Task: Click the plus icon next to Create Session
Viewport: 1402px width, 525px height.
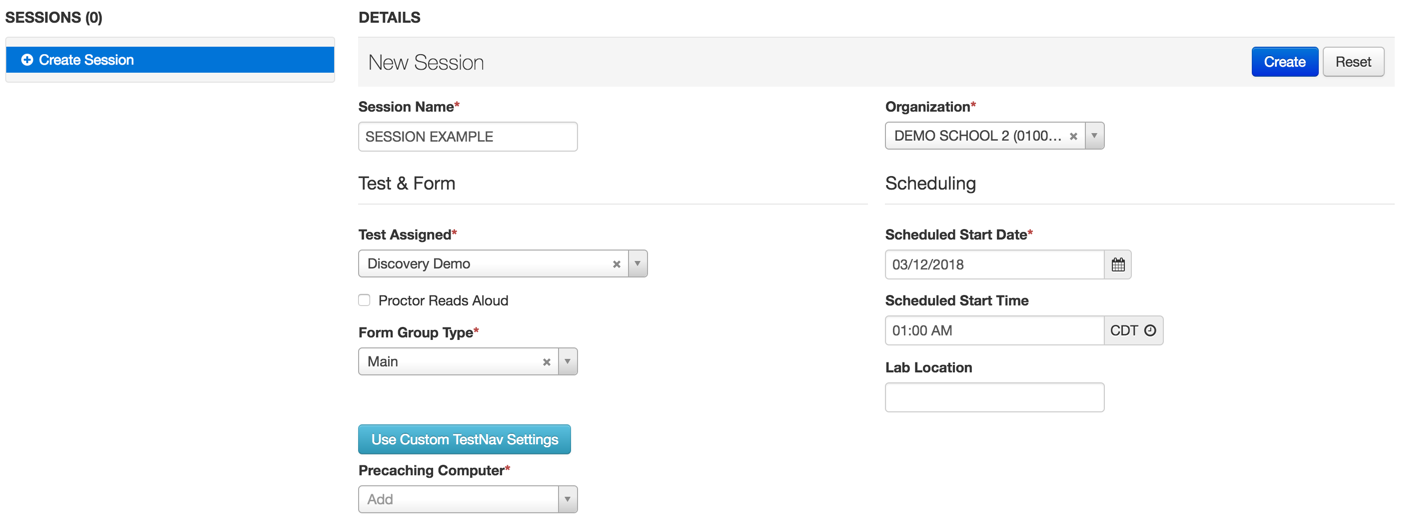Action: click(x=27, y=60)
